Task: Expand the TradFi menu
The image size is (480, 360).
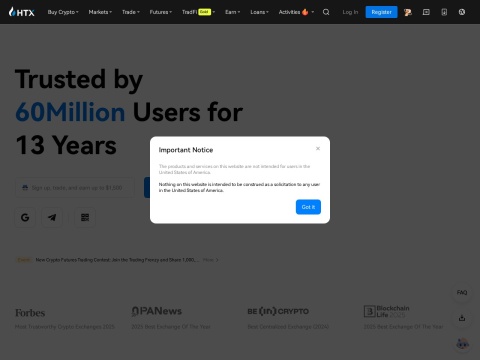Action: [198, 12]
